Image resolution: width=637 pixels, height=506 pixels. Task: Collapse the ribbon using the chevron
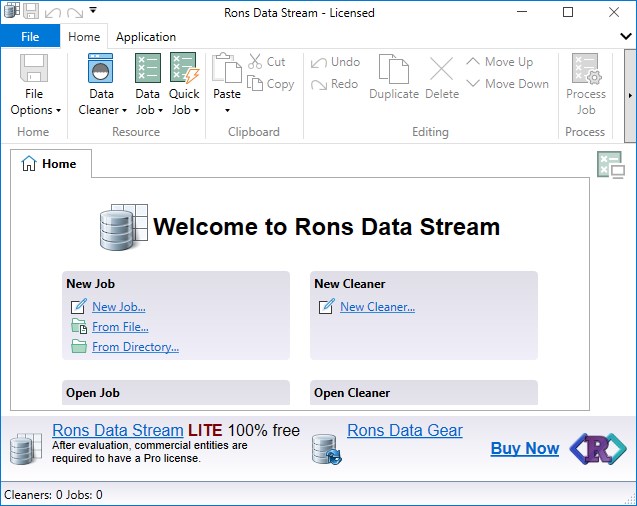click(x=626, y=37)
